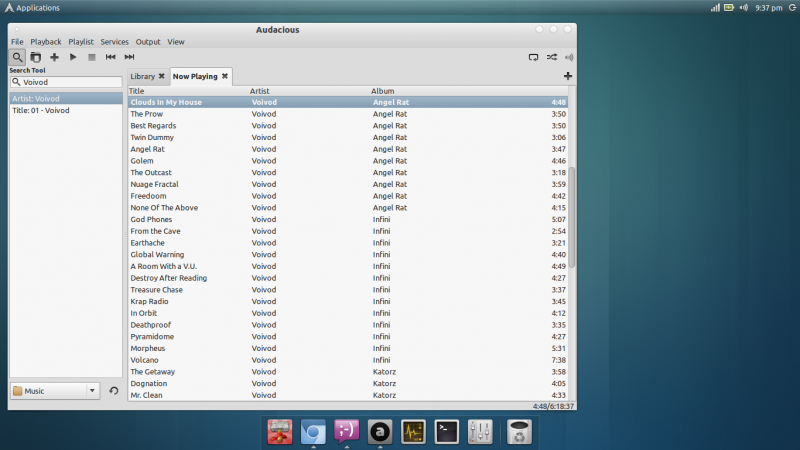
Task: Click the system tray volume icon
Action: tap(744, 8)
